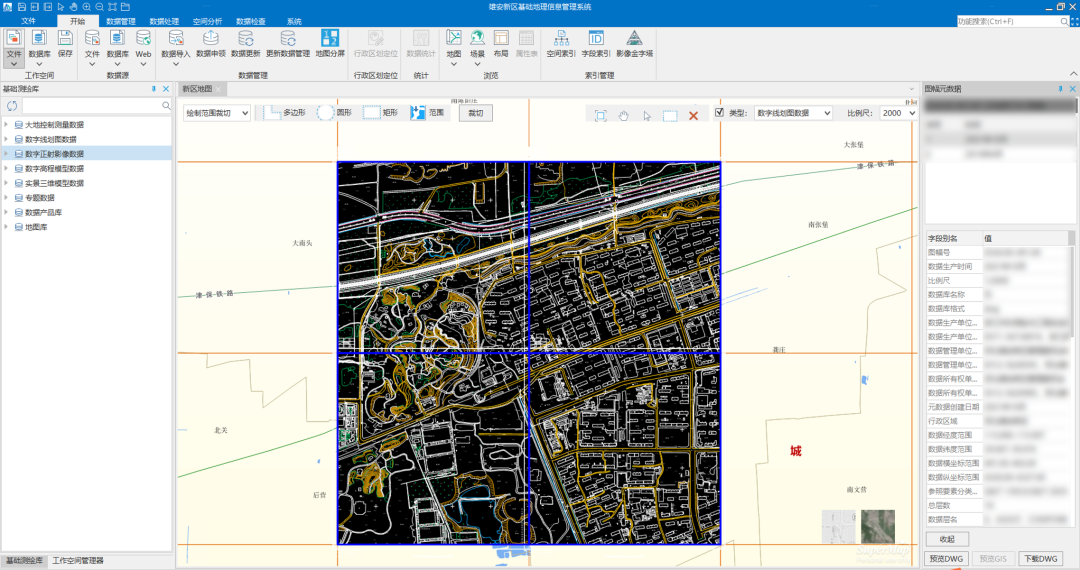Switch to the 空间分析 ribbon tab
The width and height of the screenshot is (1080, 570).
(x=207, y=21)
